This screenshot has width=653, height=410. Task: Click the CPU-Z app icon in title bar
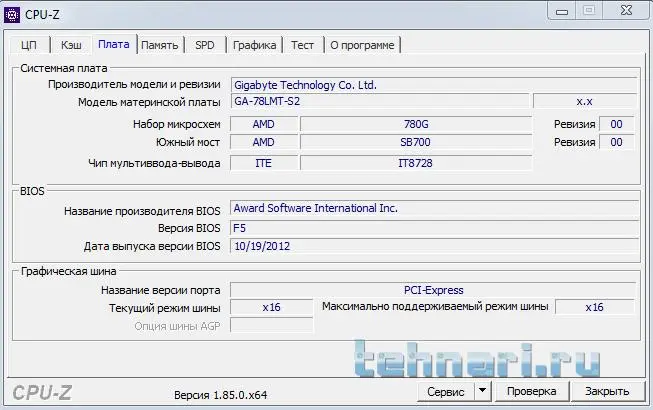point(11,15)
